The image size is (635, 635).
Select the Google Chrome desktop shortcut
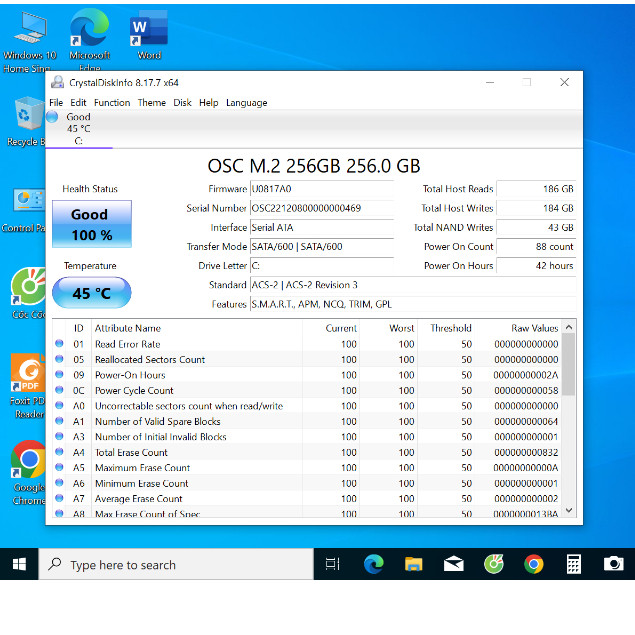(x=28, y=473)
